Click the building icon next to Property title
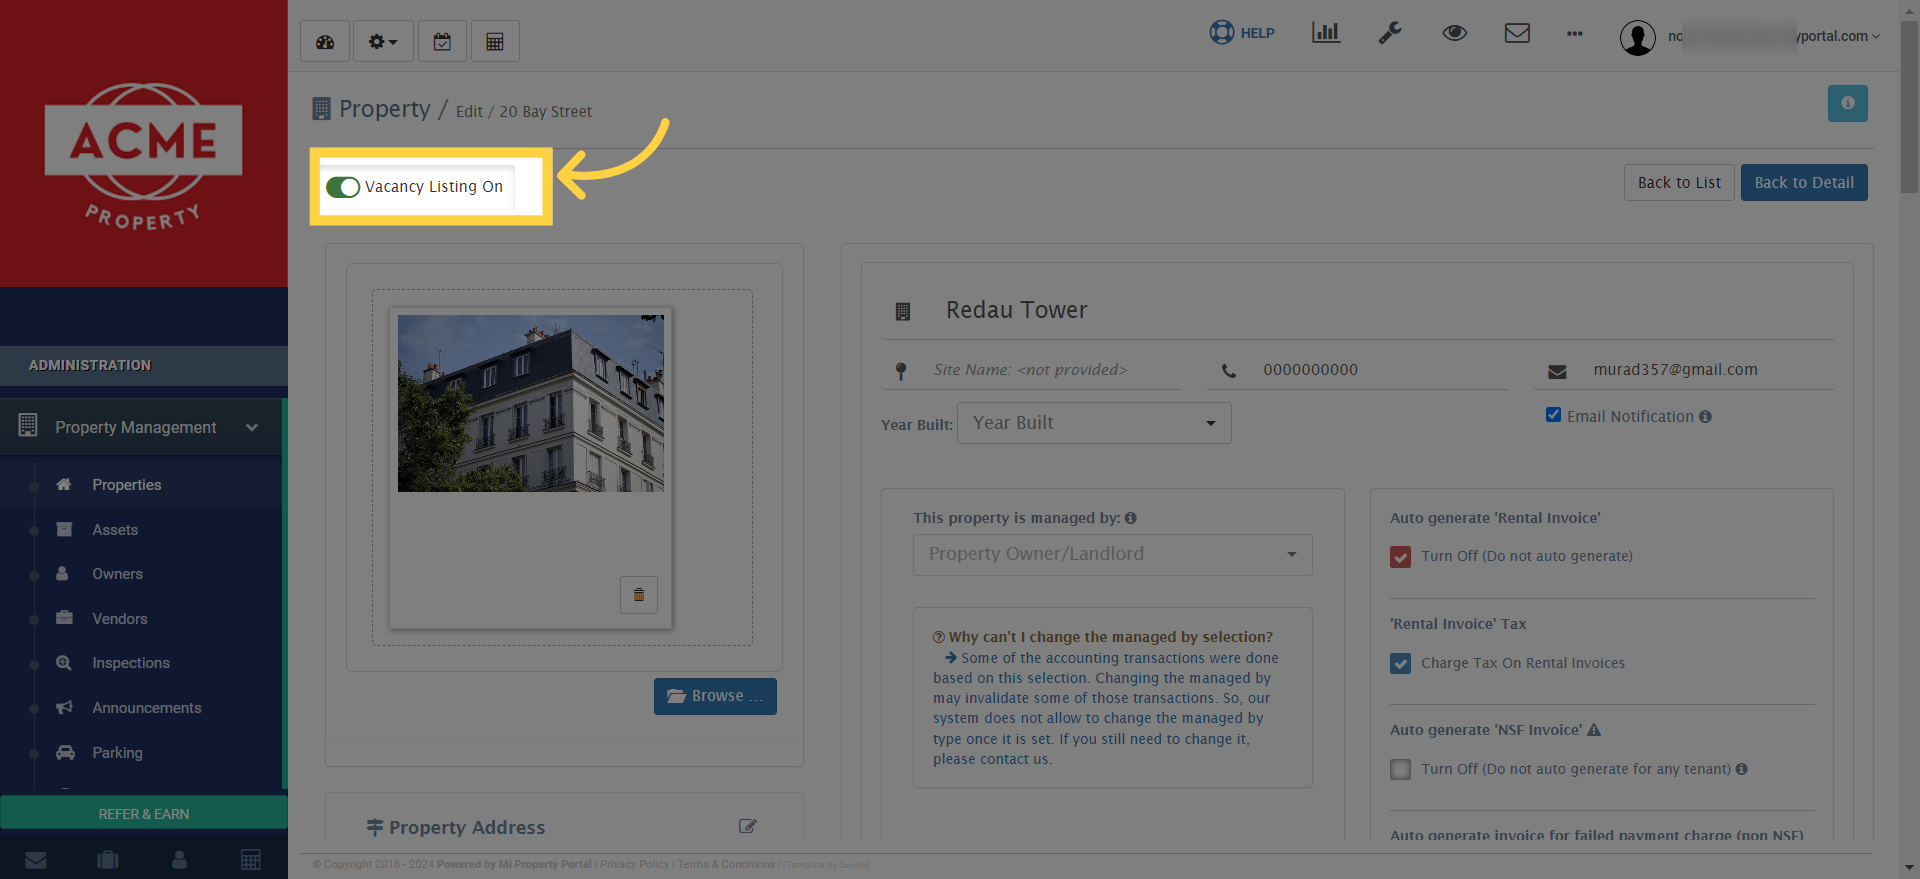The image size is (1920, 879). [x=321, y=108]
